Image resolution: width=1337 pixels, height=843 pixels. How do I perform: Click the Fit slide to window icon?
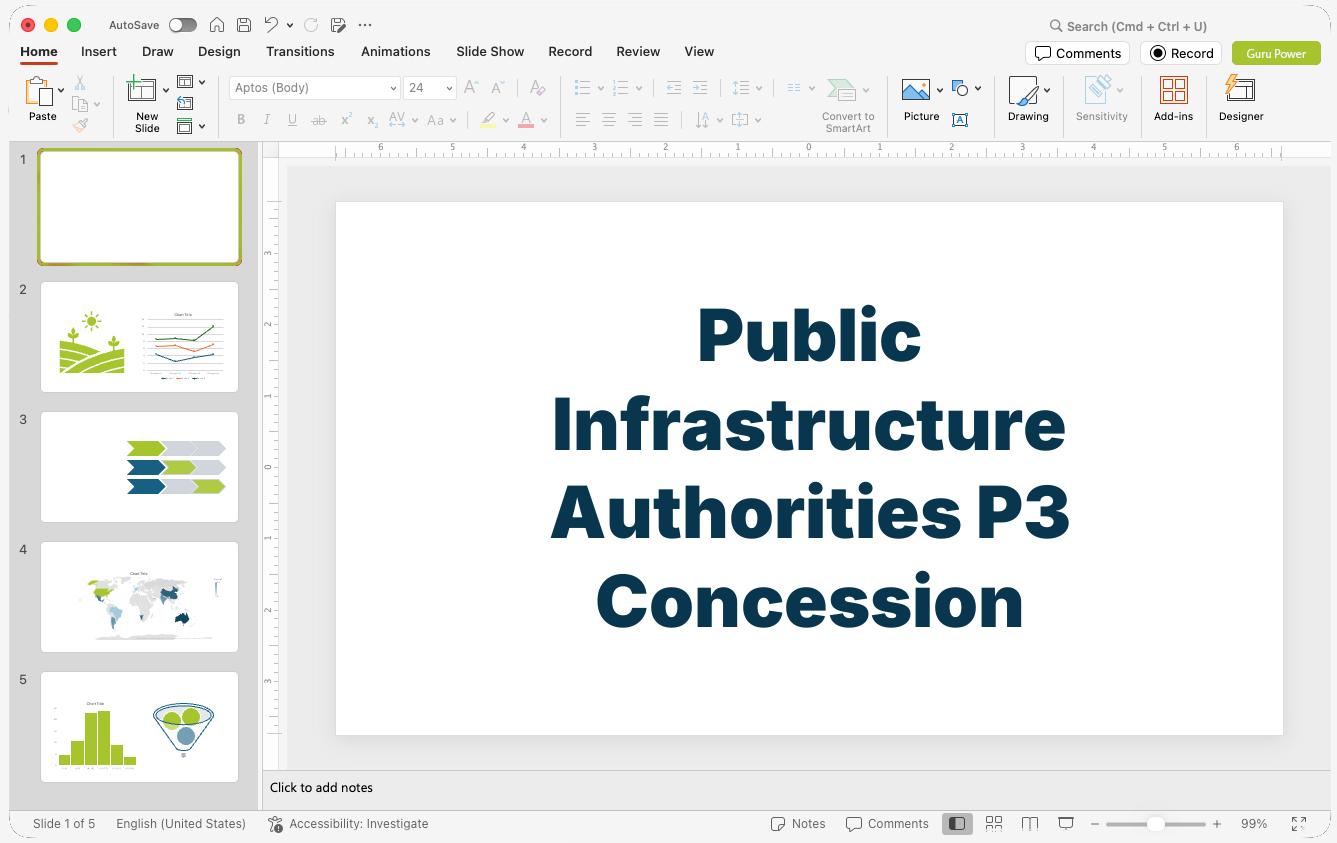point(1299,824)
